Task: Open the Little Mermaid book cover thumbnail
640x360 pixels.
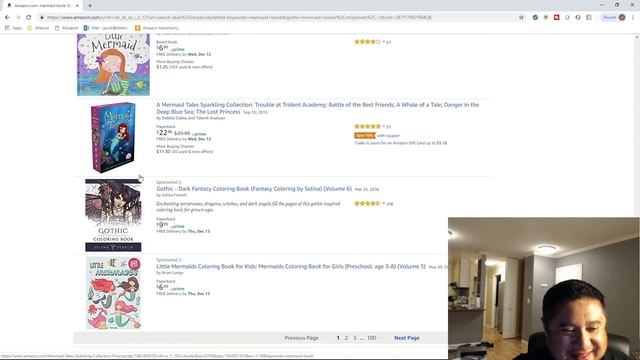Action: click(113, 65)
